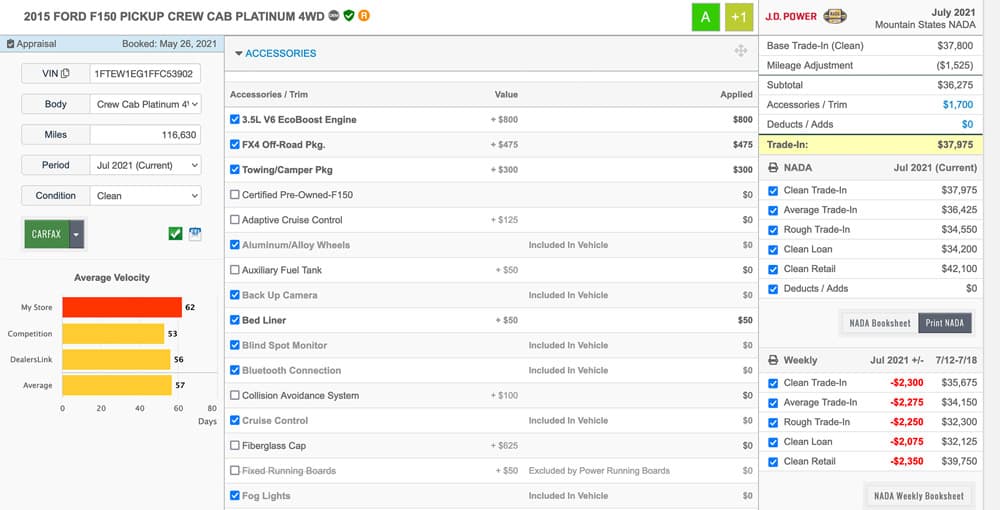
Task: Click the Applied column header
Action: [737, 94]
